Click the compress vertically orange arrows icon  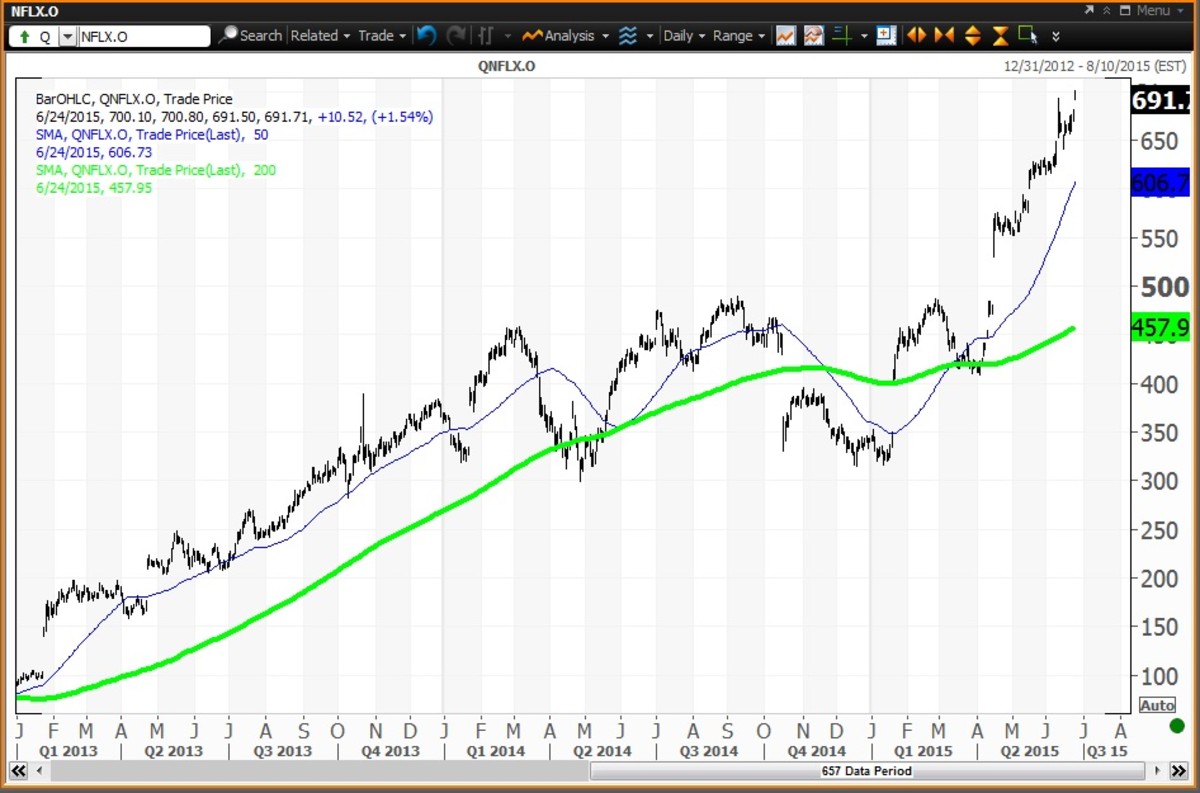pos(1000,36)
